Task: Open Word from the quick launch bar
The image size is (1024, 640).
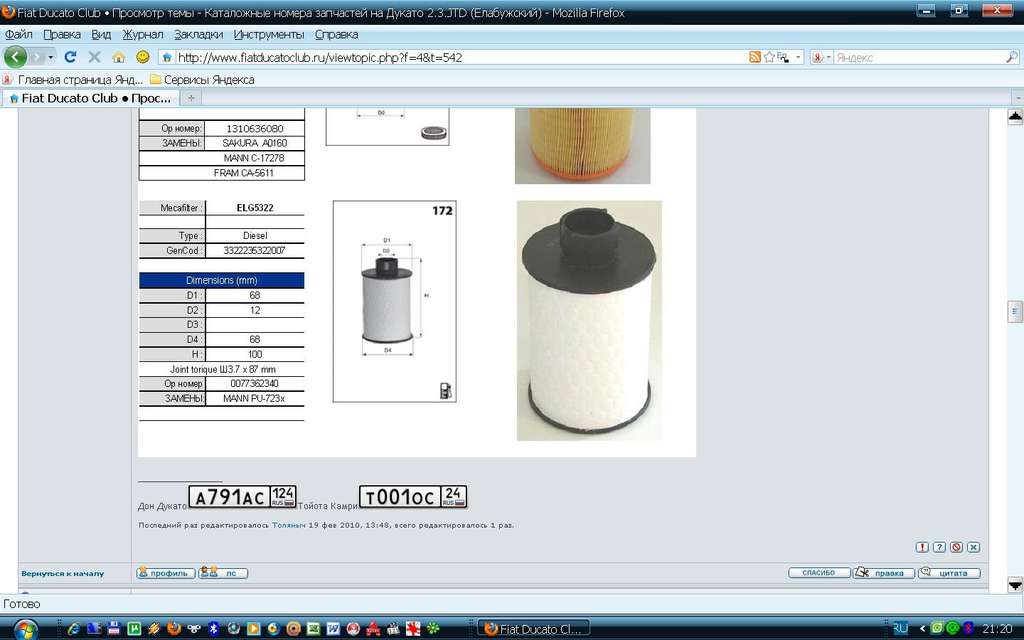Action: point(333,629)
